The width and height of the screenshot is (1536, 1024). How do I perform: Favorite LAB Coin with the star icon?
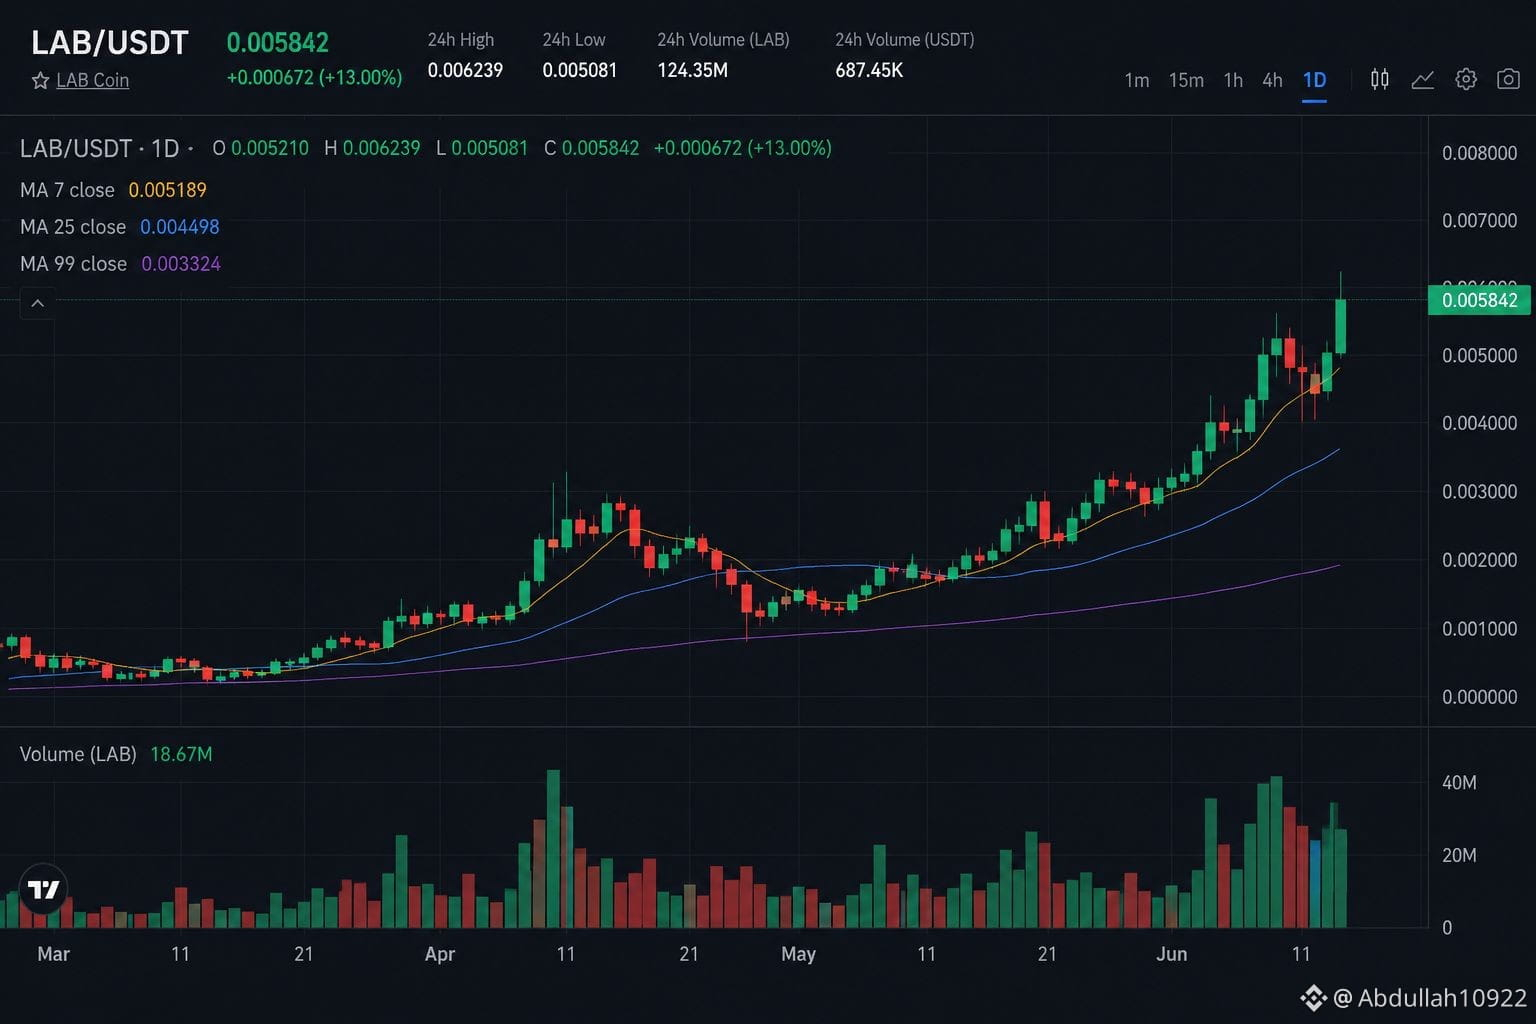coord(40,81)
